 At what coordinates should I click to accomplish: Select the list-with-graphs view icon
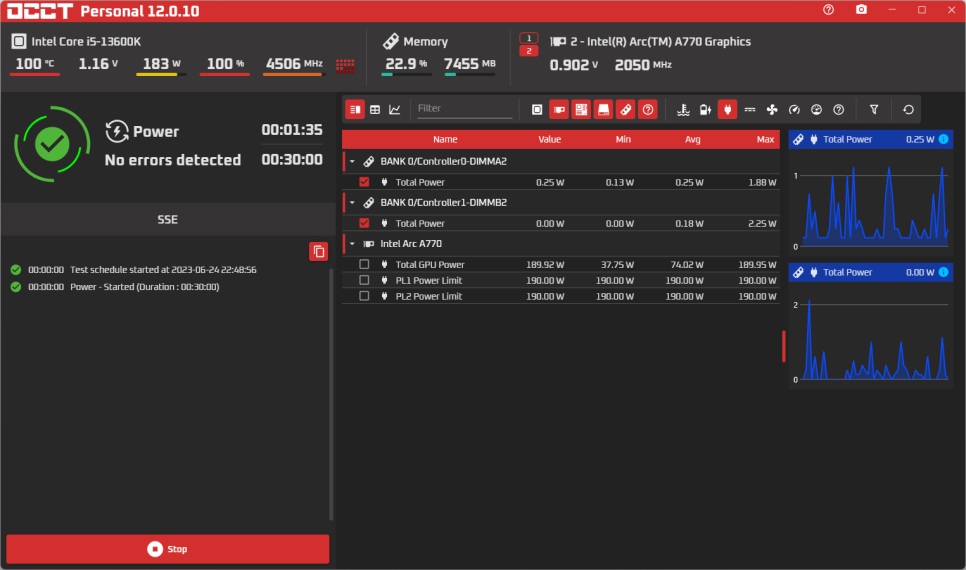click(x=355, y=110)
